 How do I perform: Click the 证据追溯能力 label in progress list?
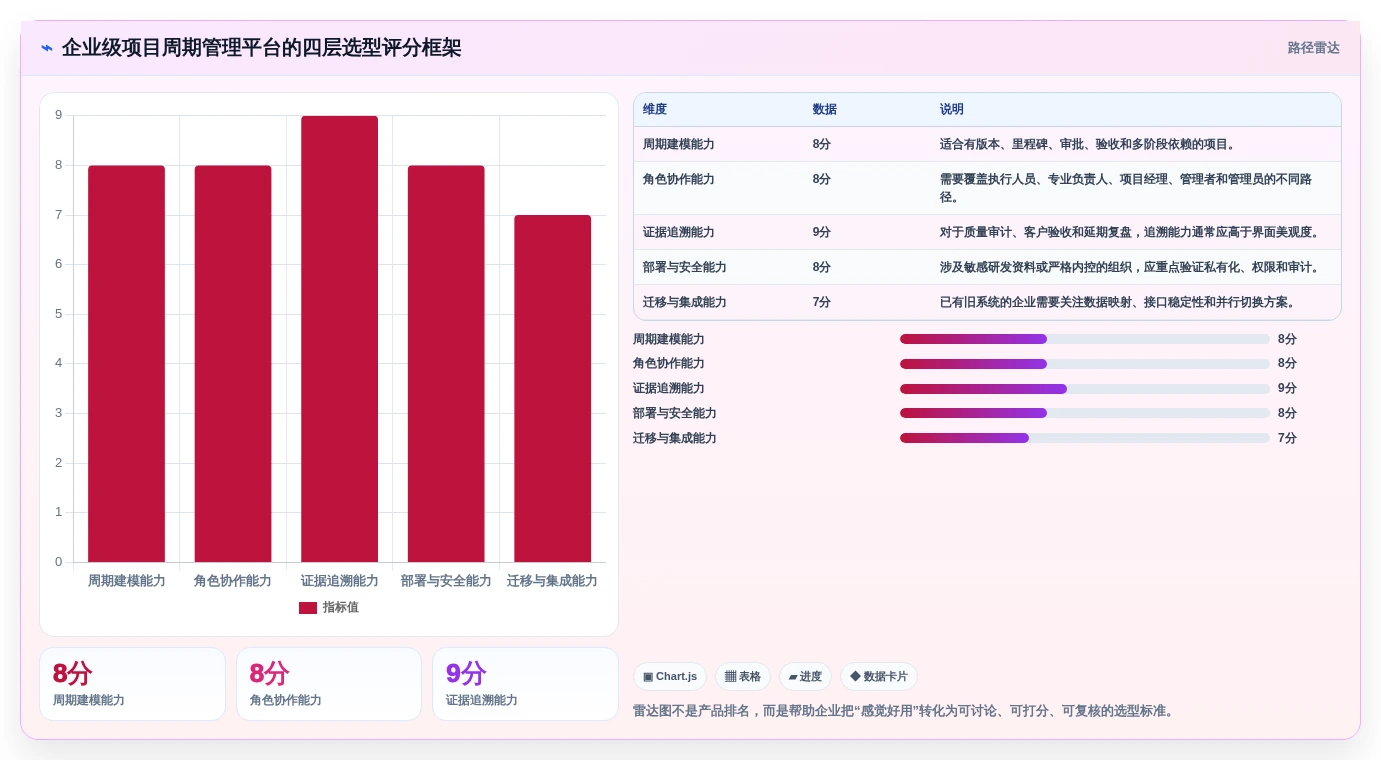point(669,389)
